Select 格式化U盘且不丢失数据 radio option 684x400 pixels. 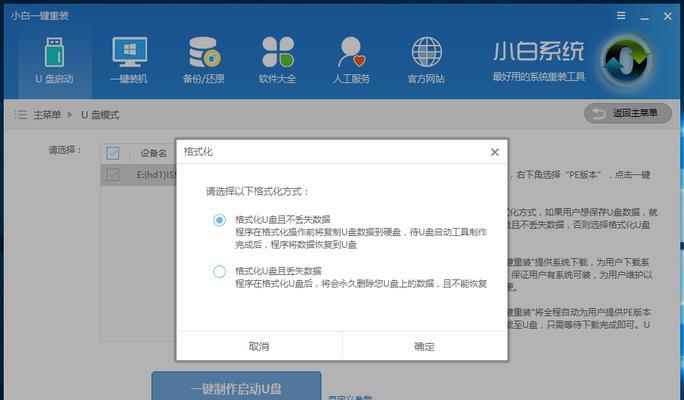click(x=219, y=220)
